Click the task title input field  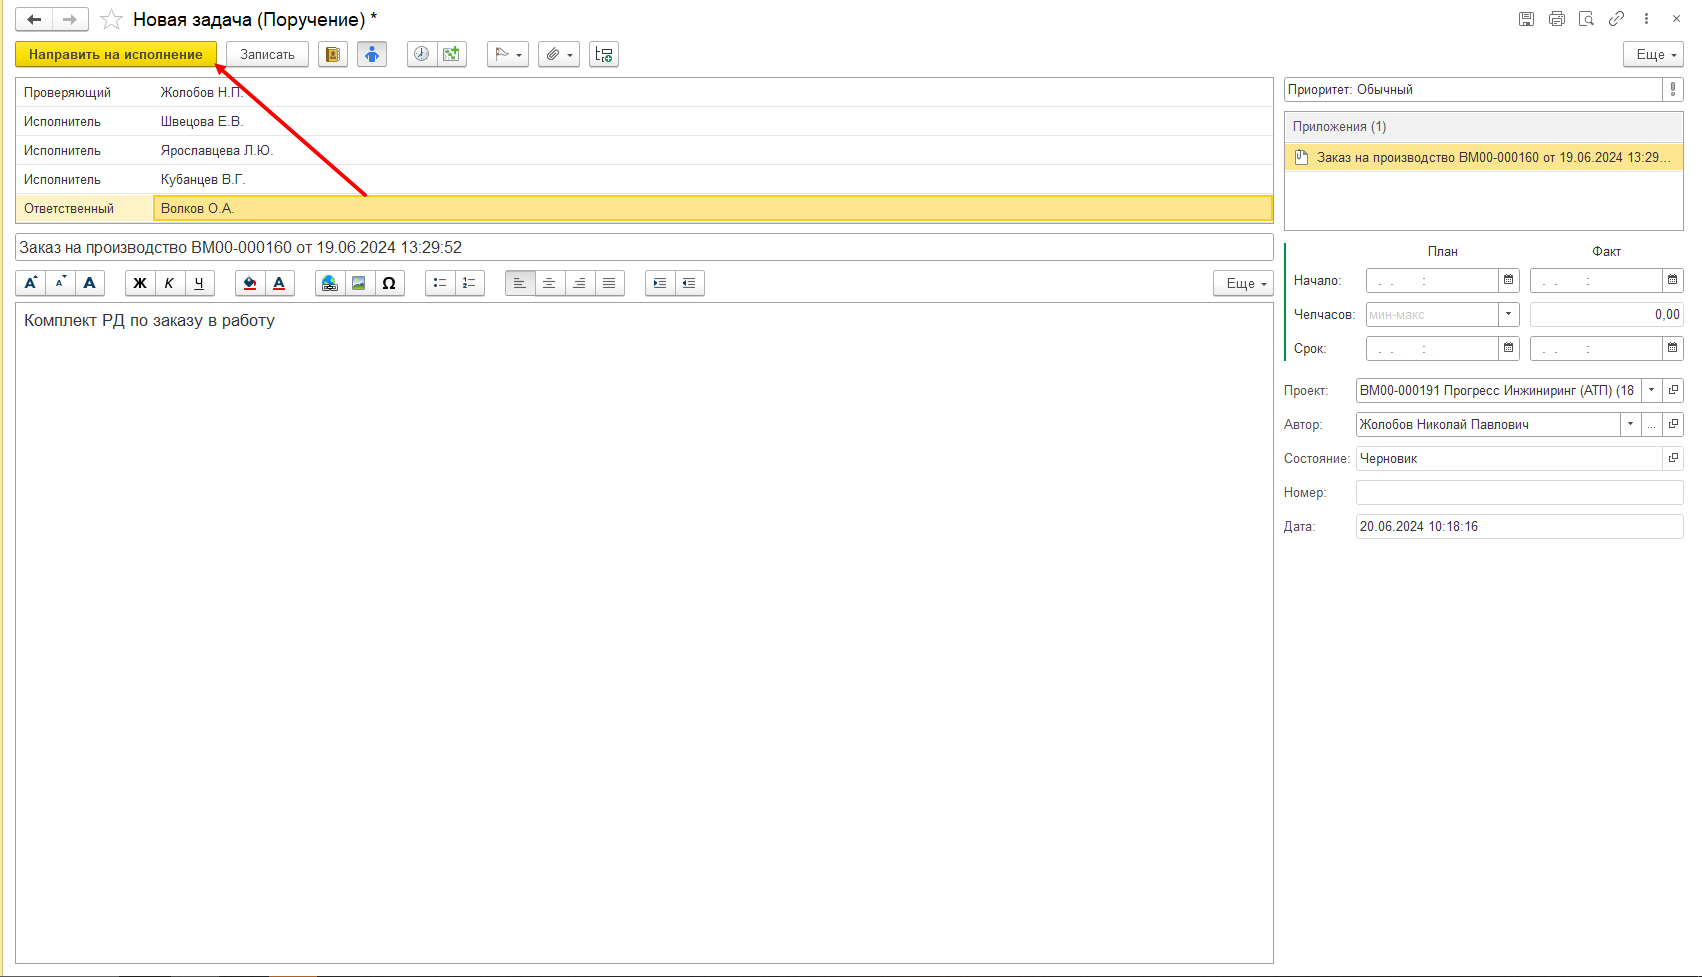pos(644,247)
